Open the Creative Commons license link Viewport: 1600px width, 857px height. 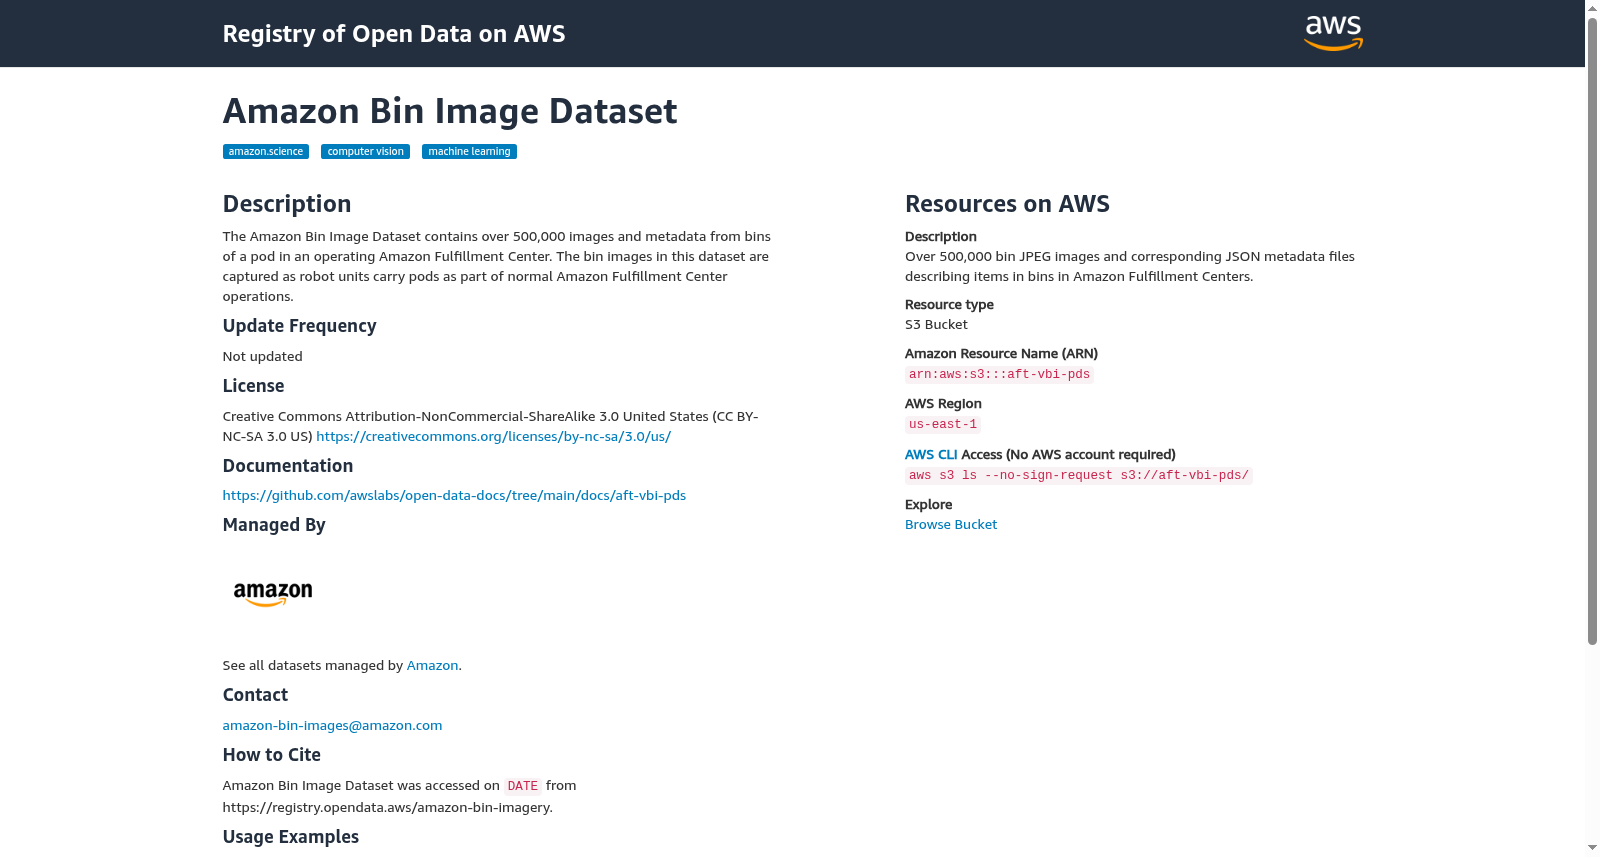[x=493, y=437]
